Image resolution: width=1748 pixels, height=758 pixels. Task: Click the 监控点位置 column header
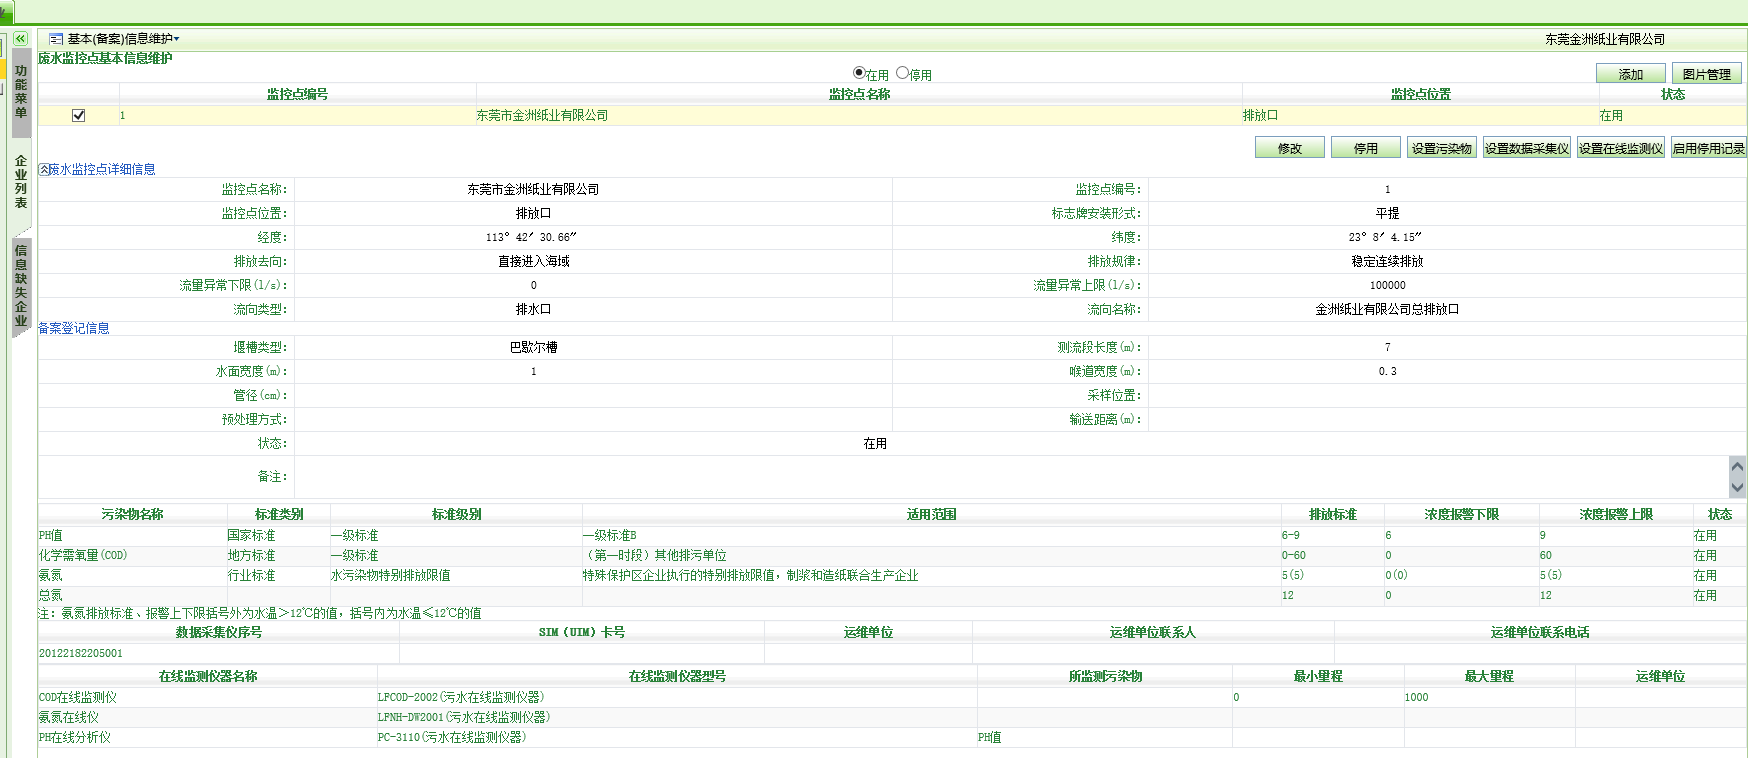coord(1420,94)
